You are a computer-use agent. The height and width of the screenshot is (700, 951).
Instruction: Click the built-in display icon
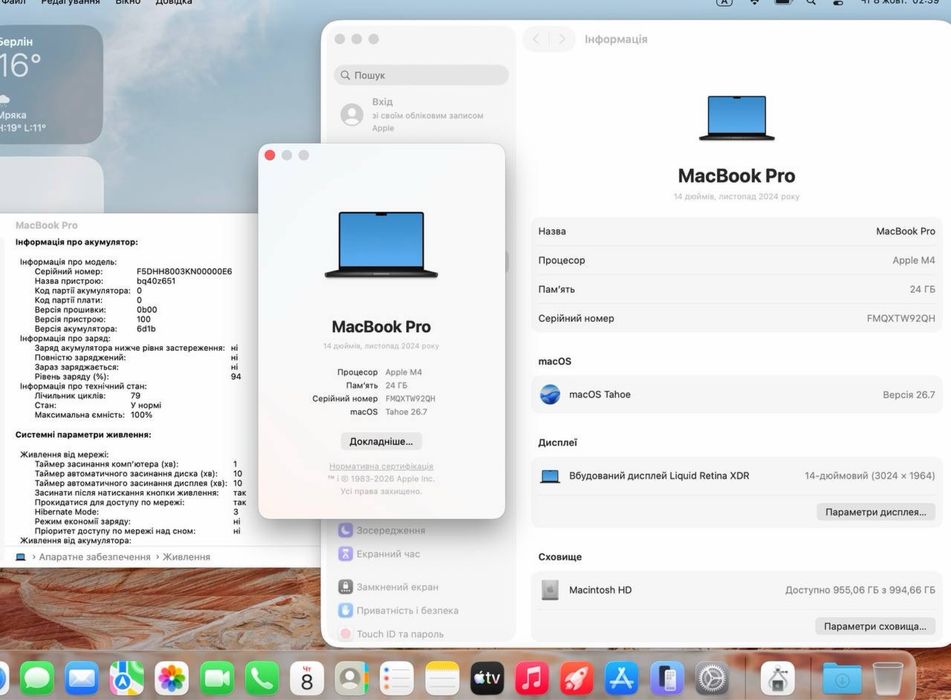pyautogui.click(x=550, y=476)
